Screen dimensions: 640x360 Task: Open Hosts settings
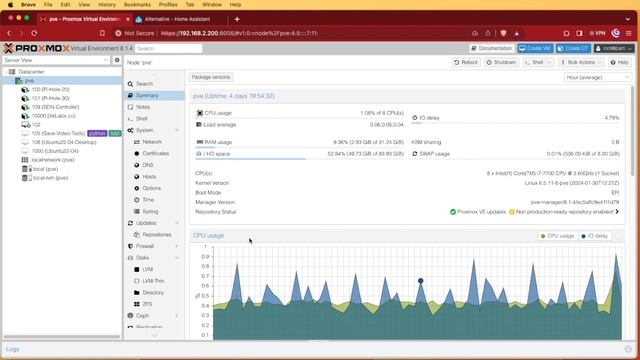(149, 177)
